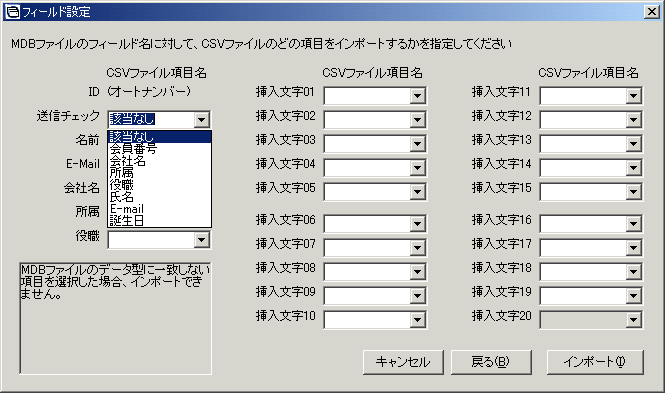Close the フィールド設定 dialog

coord(651,12)
